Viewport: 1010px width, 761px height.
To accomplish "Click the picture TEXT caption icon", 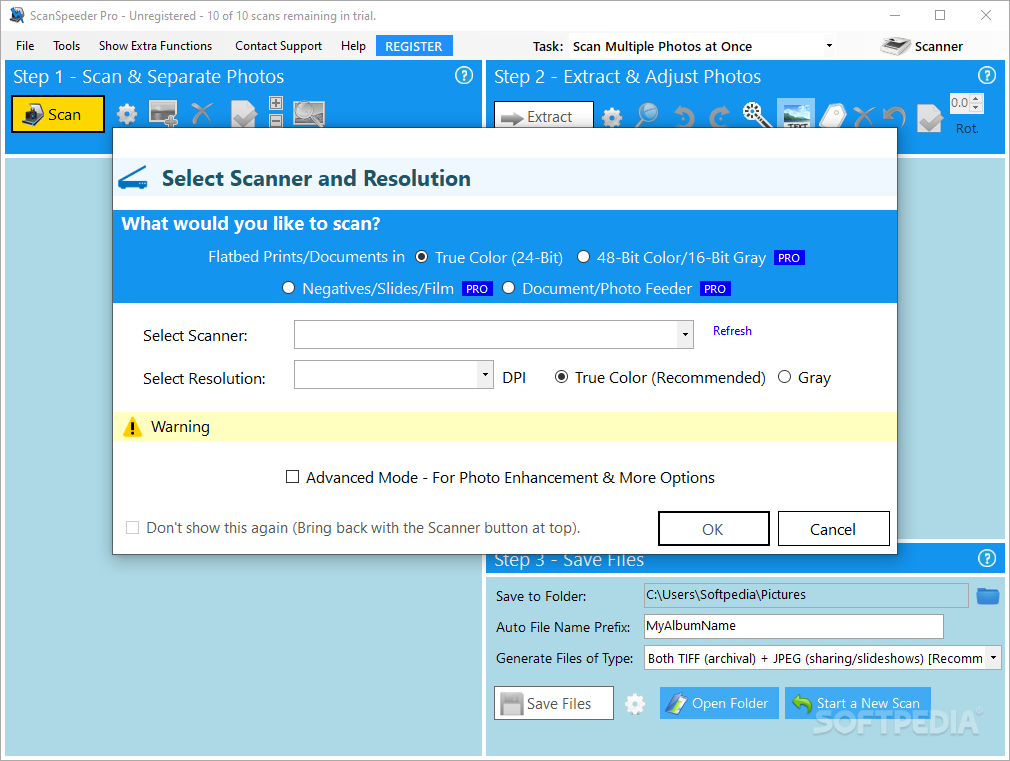I will 796,113.
